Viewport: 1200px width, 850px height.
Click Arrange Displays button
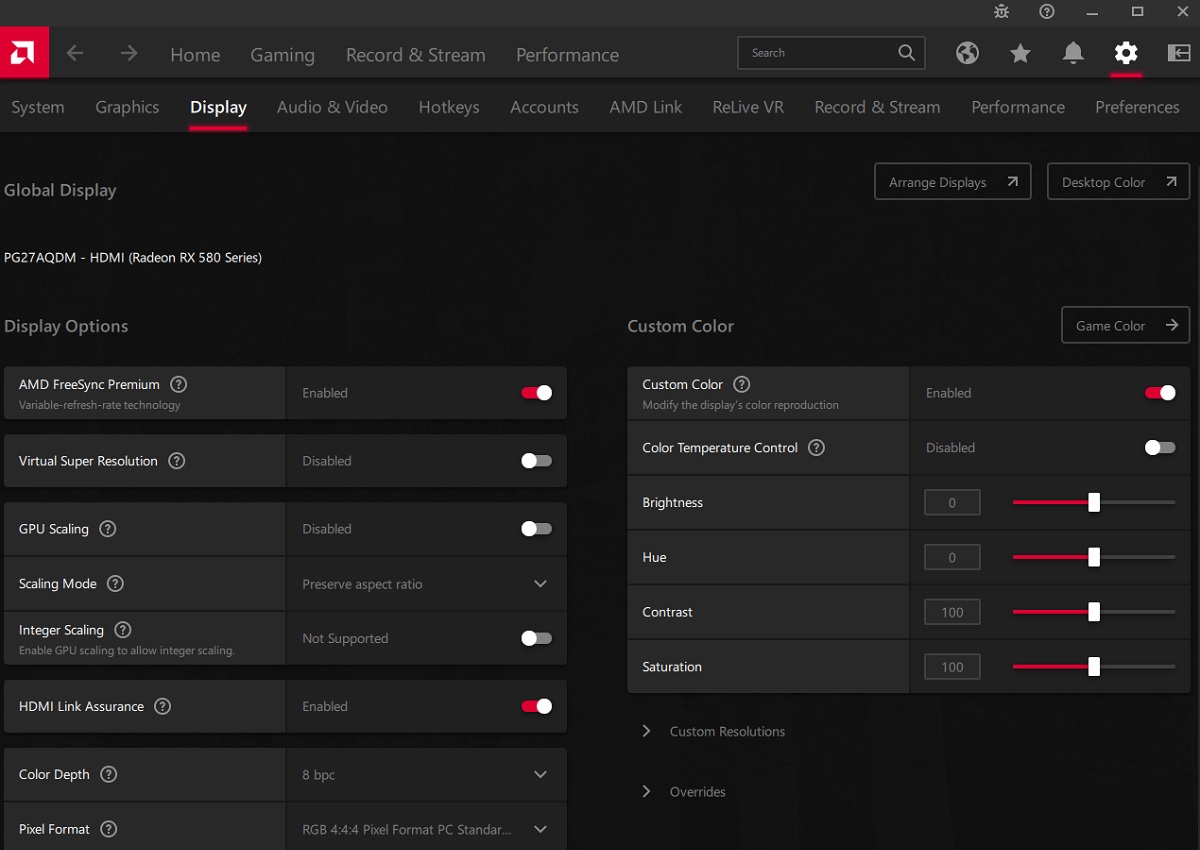(952, 182)
